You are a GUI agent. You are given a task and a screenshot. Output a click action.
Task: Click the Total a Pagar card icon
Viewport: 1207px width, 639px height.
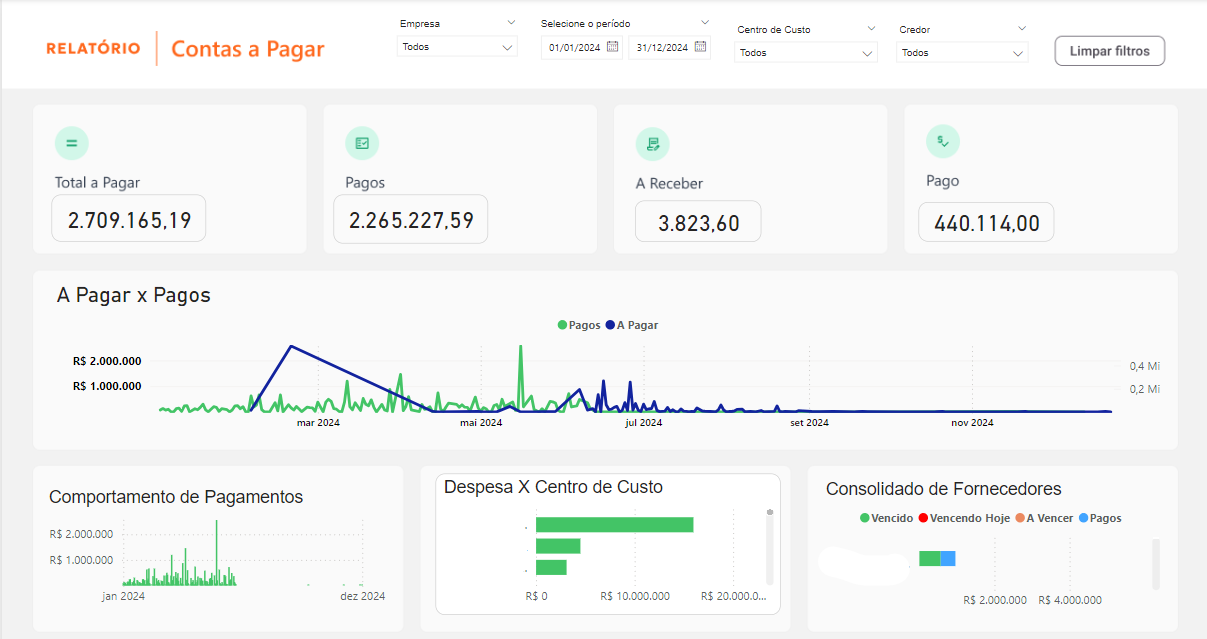[71, 143]
